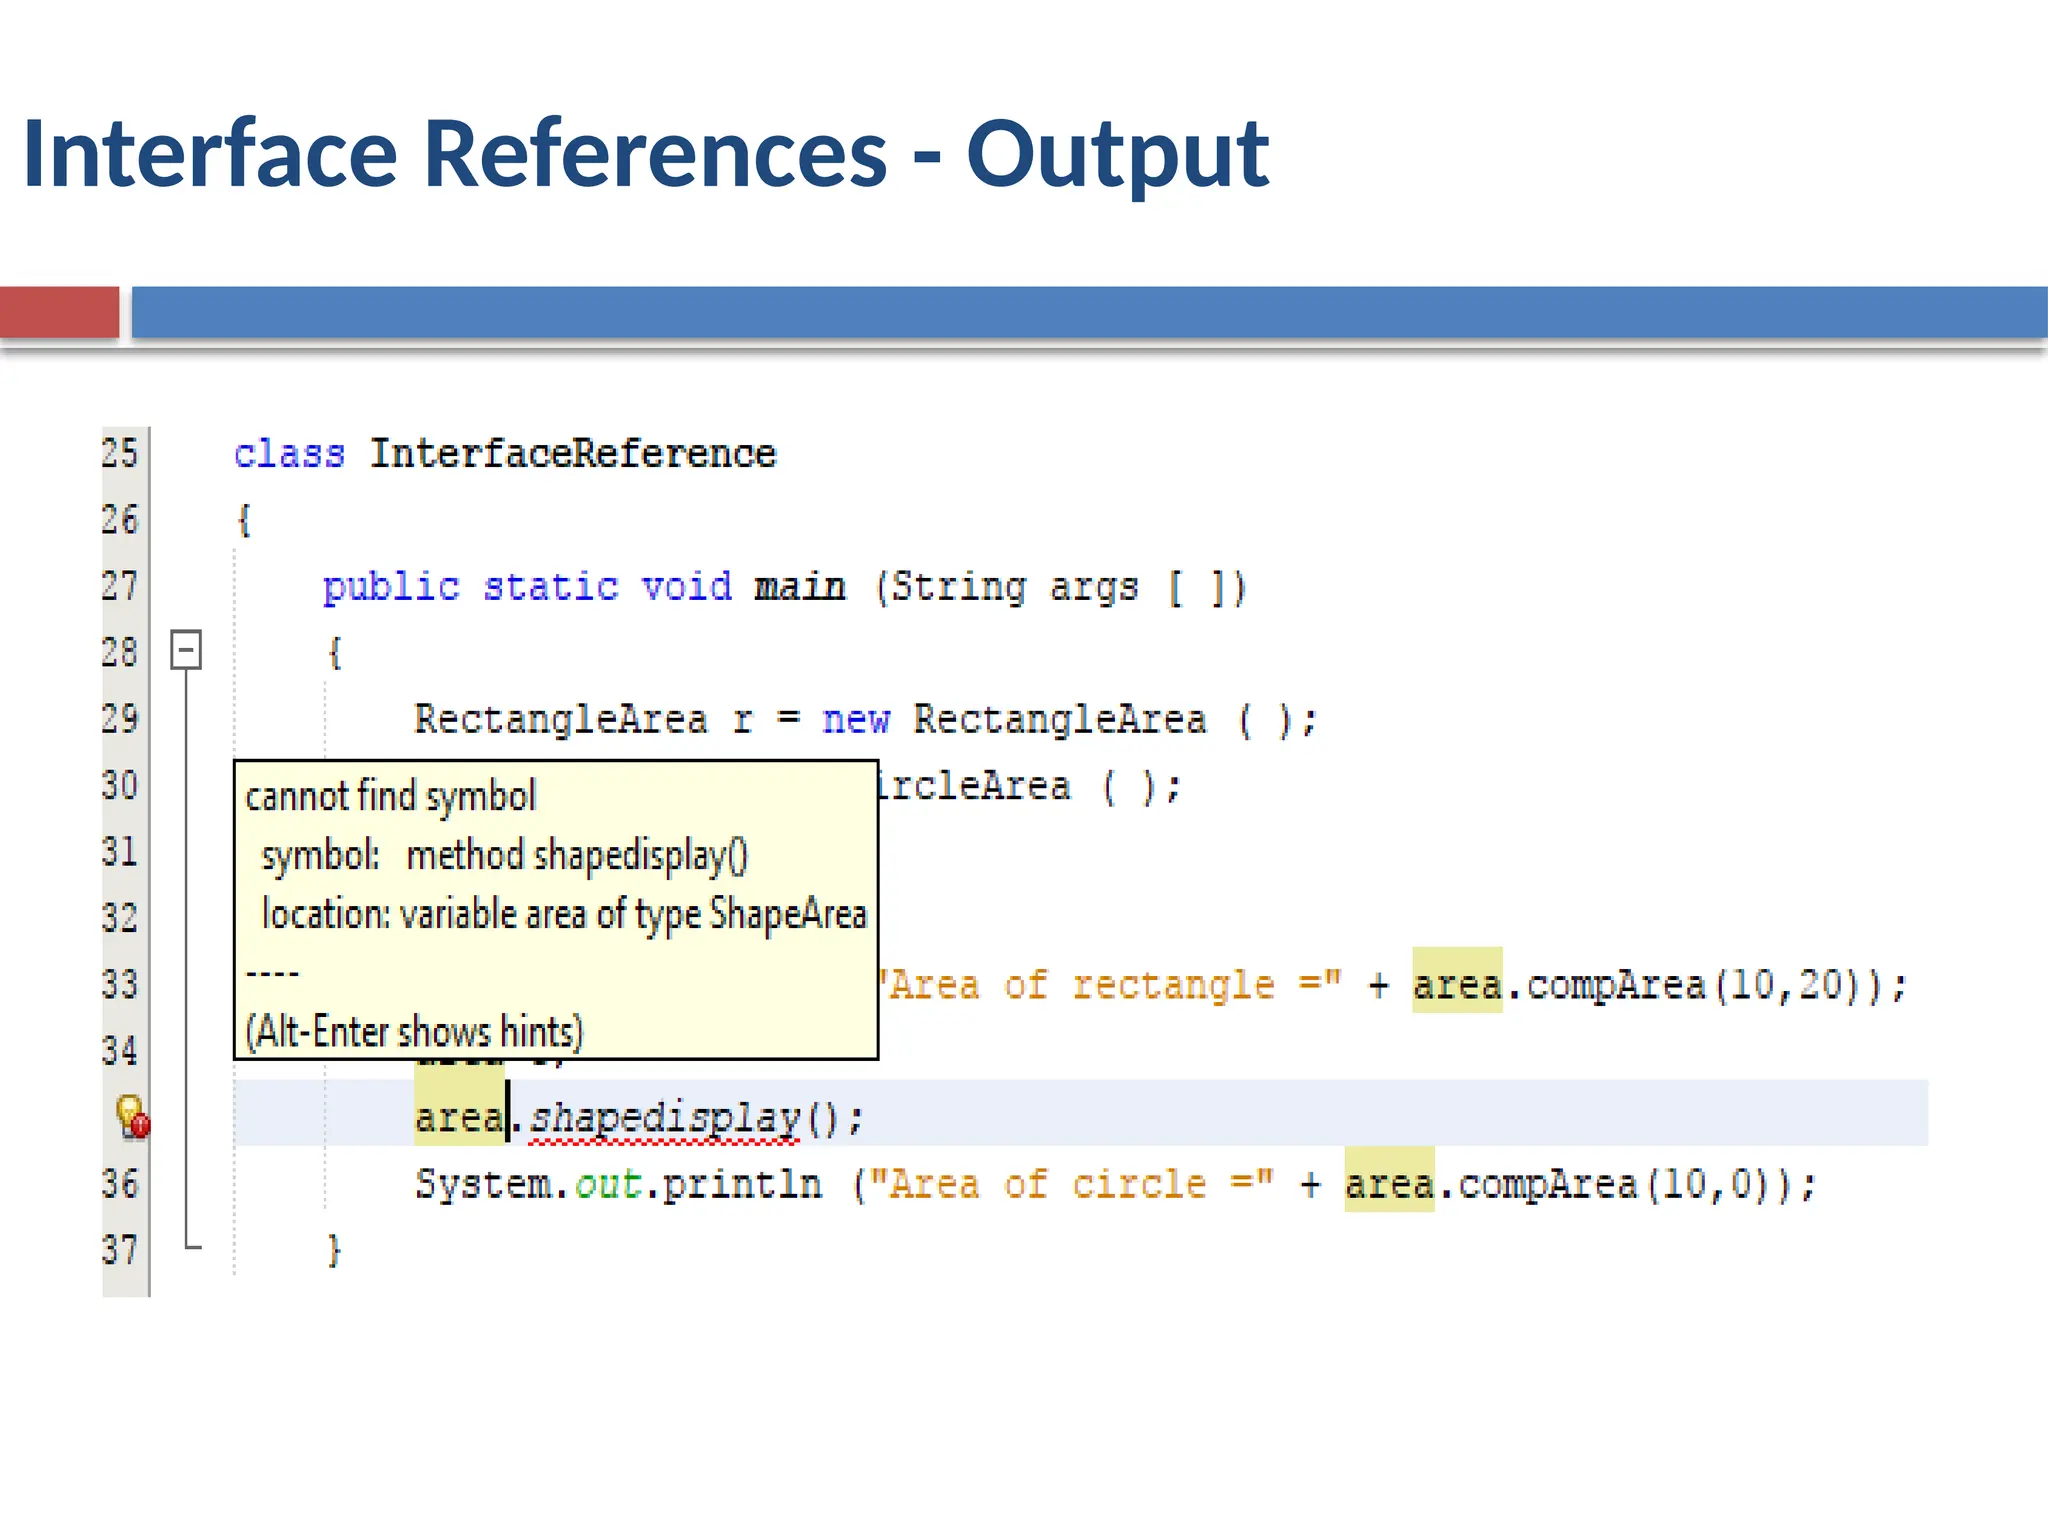2048x1536 pixels.
Task: Click the variable 'r' on line 29
Action: tap(742, 722)
